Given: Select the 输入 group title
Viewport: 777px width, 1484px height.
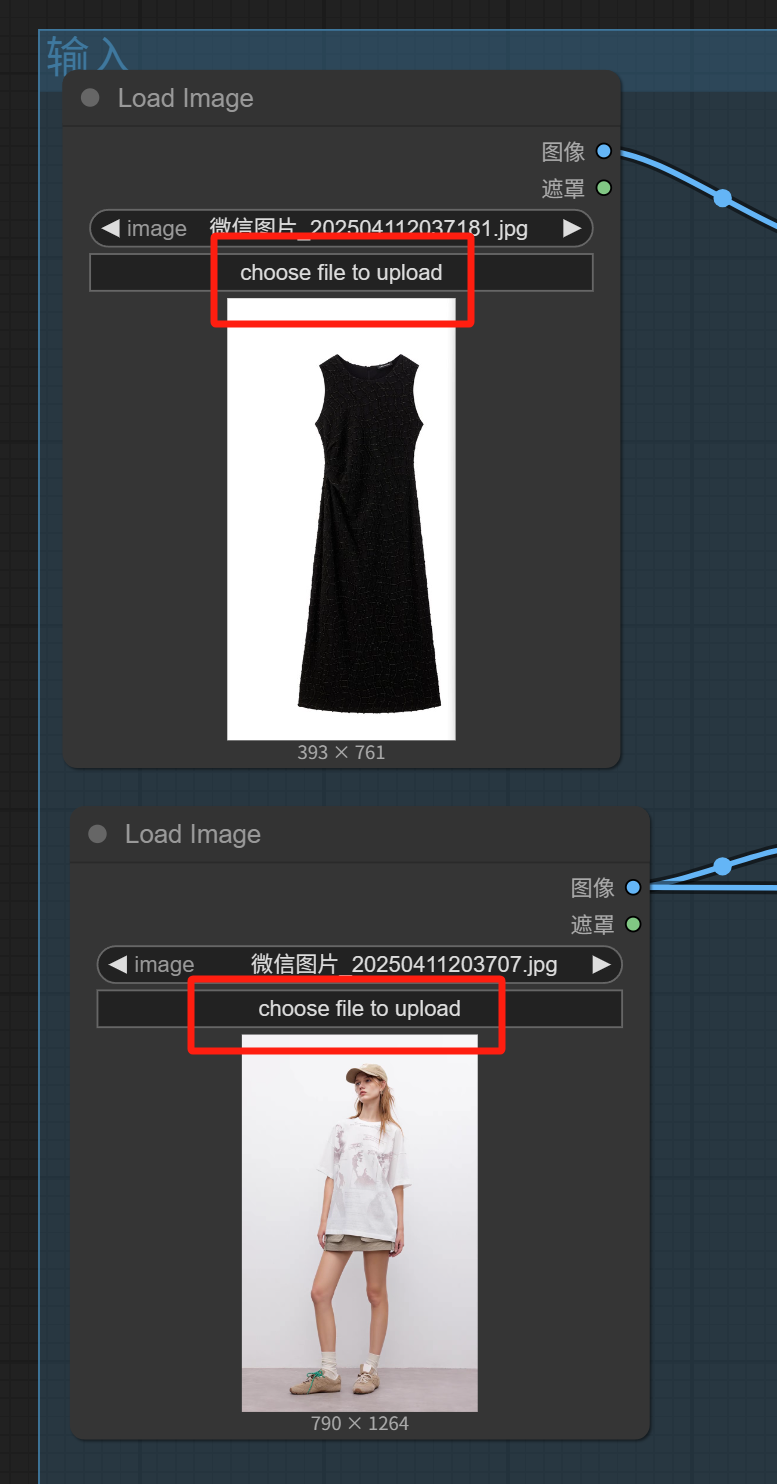Looking at the screenshot, I should point(88,56).
